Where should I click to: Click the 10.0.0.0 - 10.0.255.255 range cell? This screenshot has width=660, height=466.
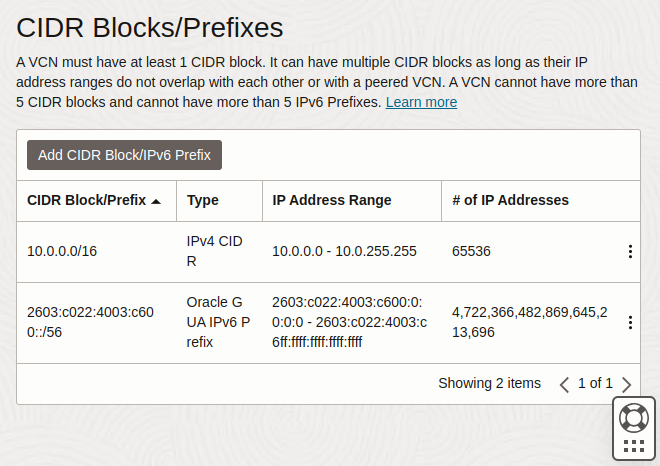344,251
